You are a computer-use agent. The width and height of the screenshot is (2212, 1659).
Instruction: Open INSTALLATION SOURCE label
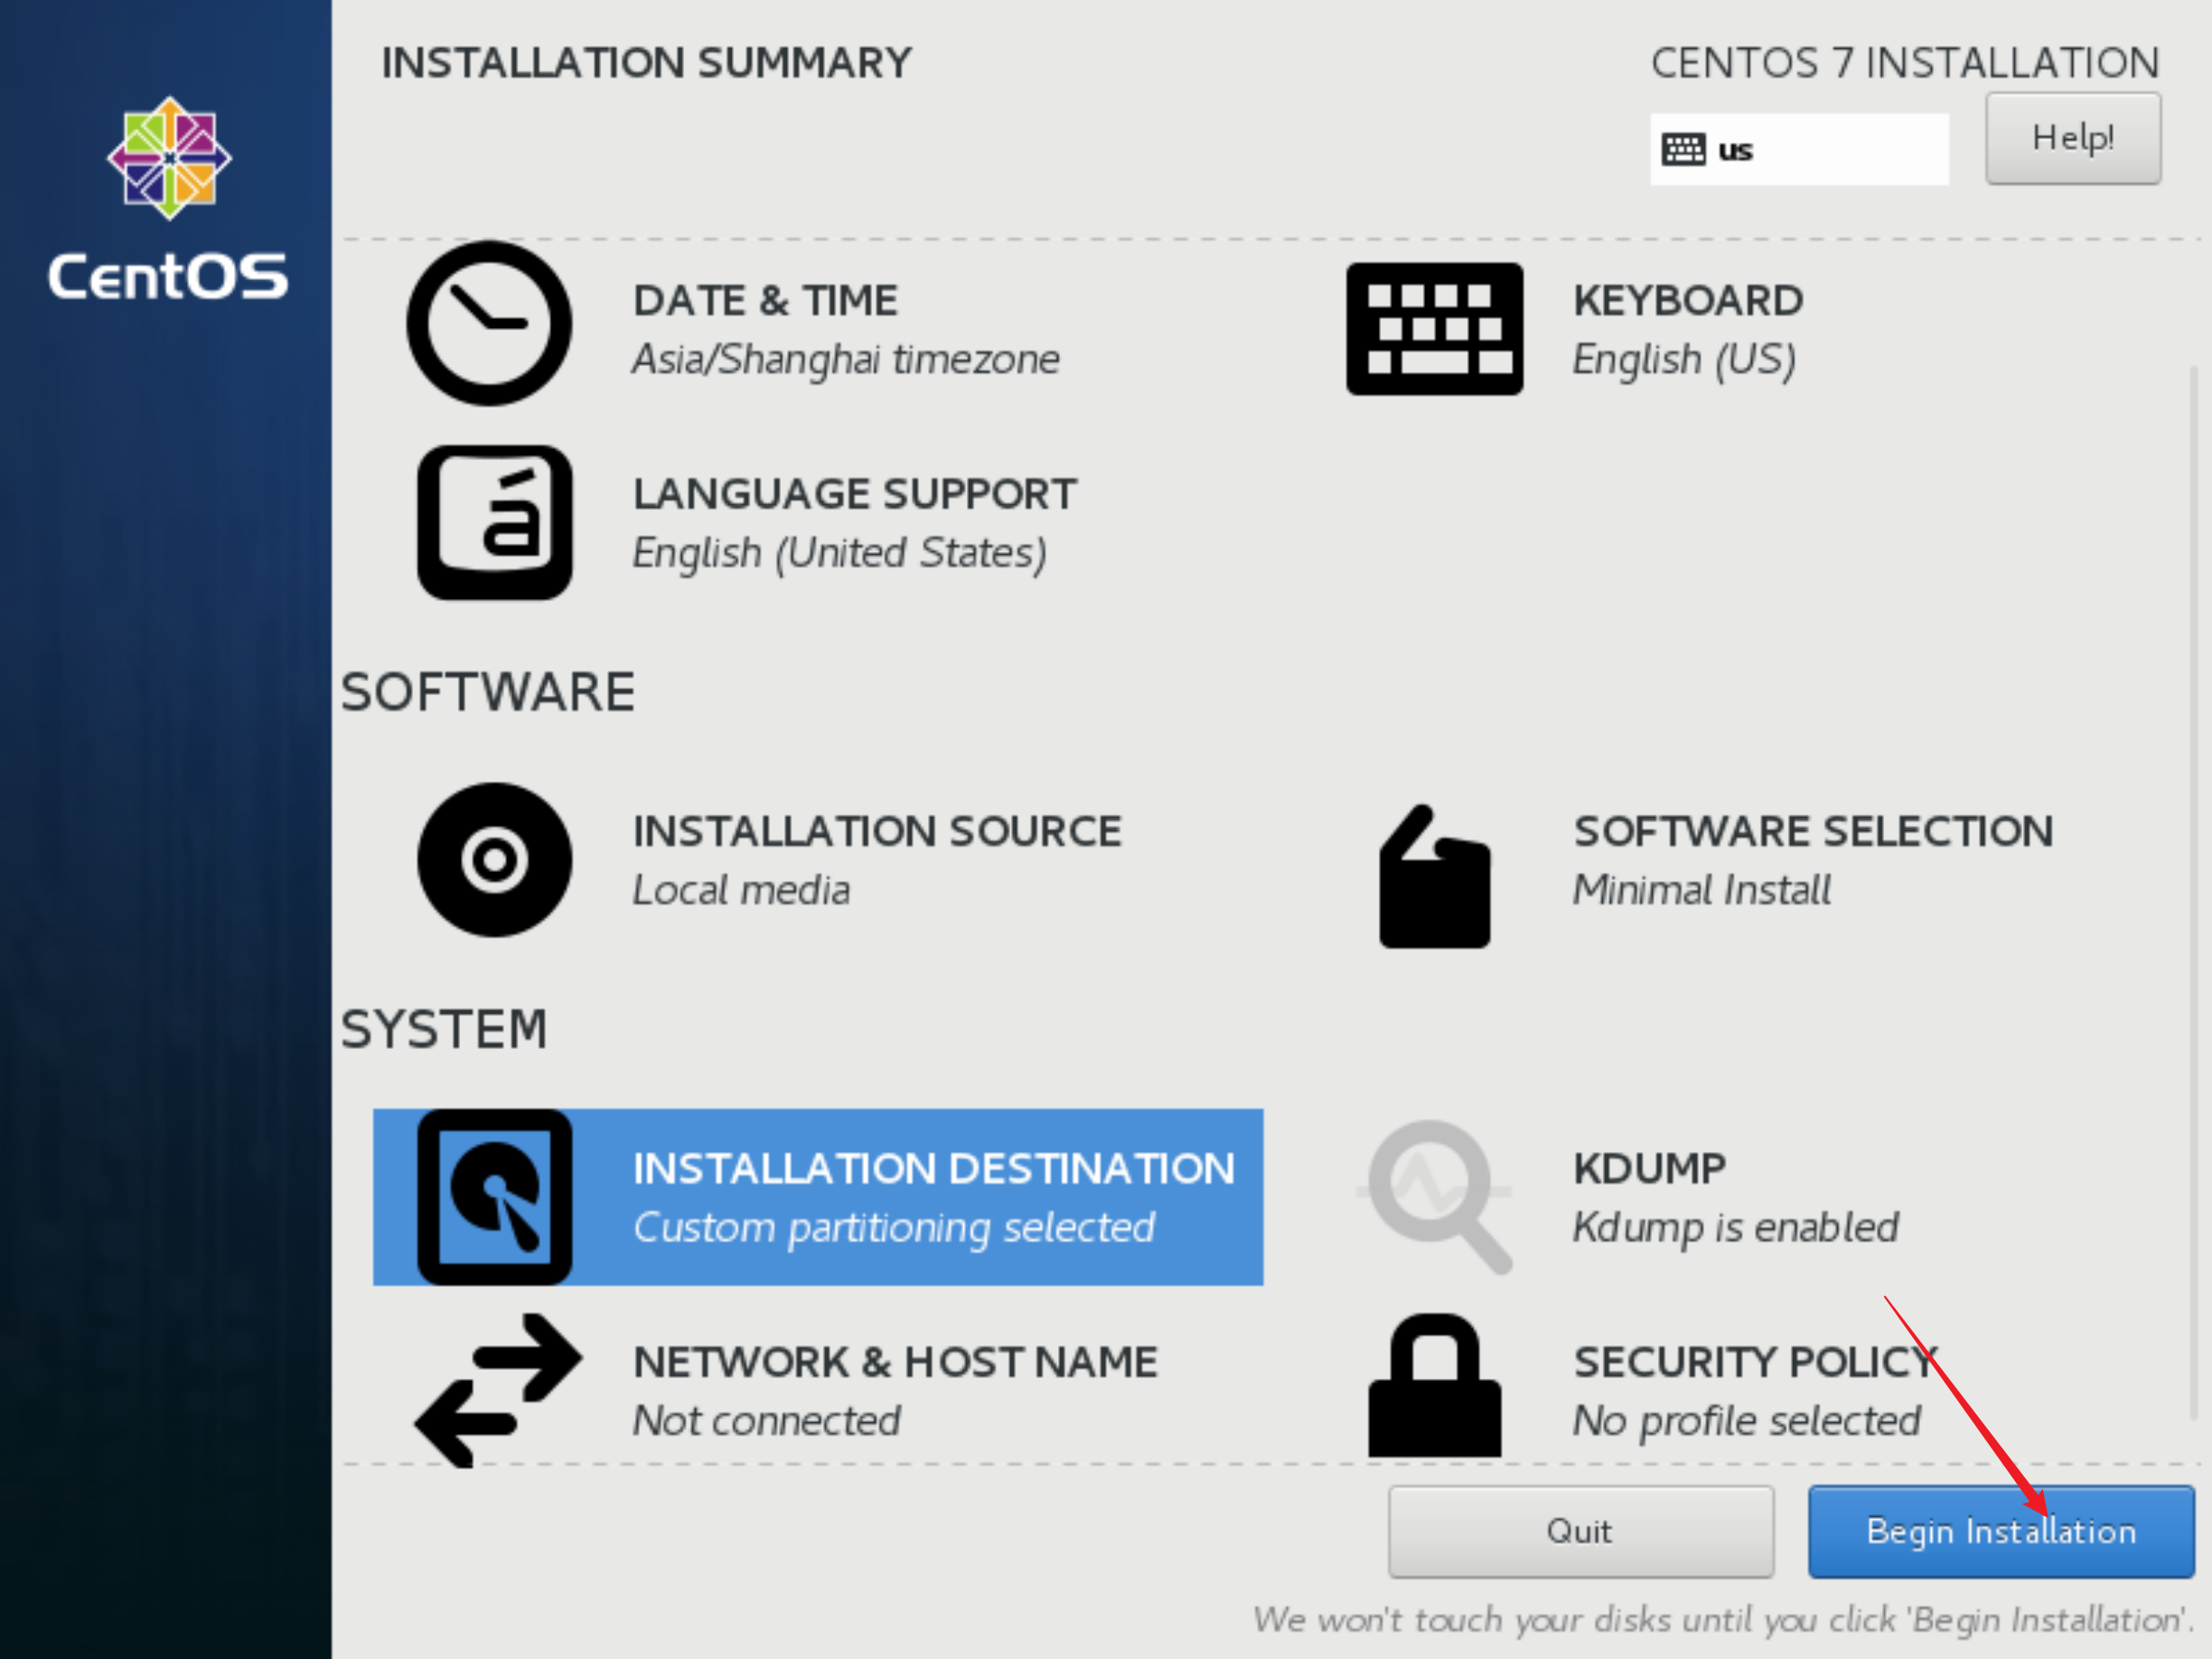(878, 831)
